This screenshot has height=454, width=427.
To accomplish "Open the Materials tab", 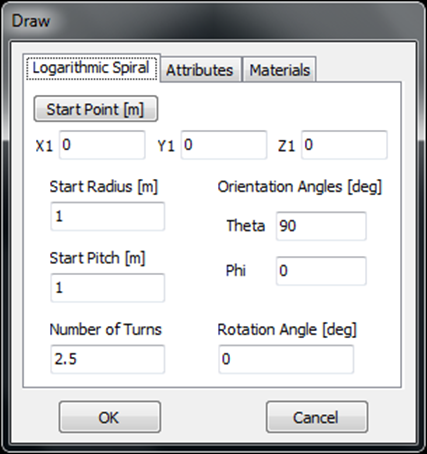I will click(x=279, y=70).
